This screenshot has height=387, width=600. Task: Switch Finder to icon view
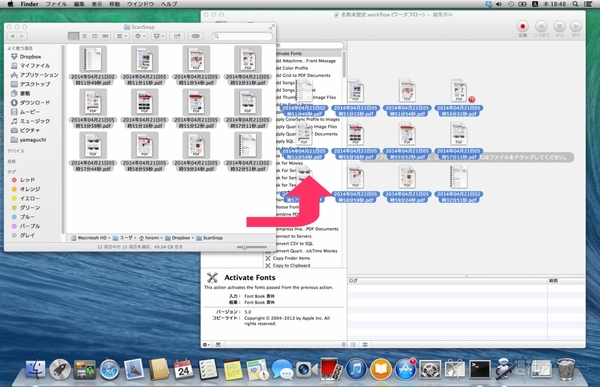click(73, 36)
